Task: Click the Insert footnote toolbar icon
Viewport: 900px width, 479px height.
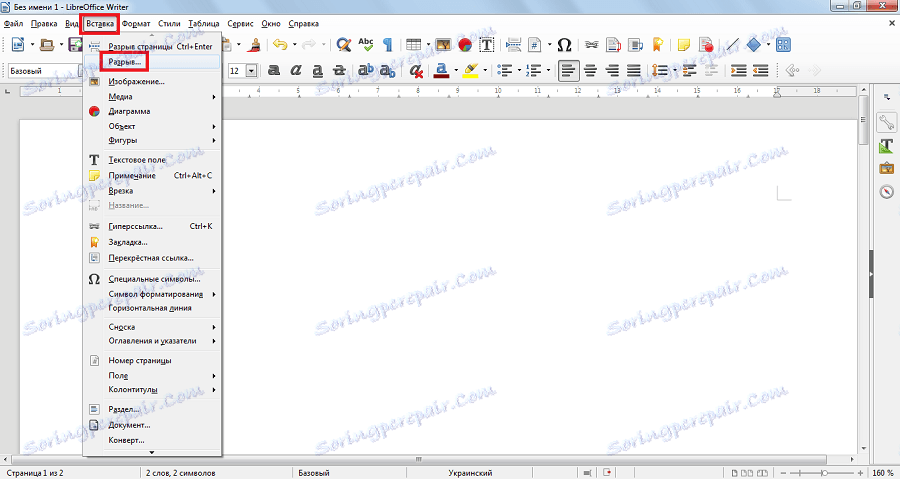Action: click(614, 45)
